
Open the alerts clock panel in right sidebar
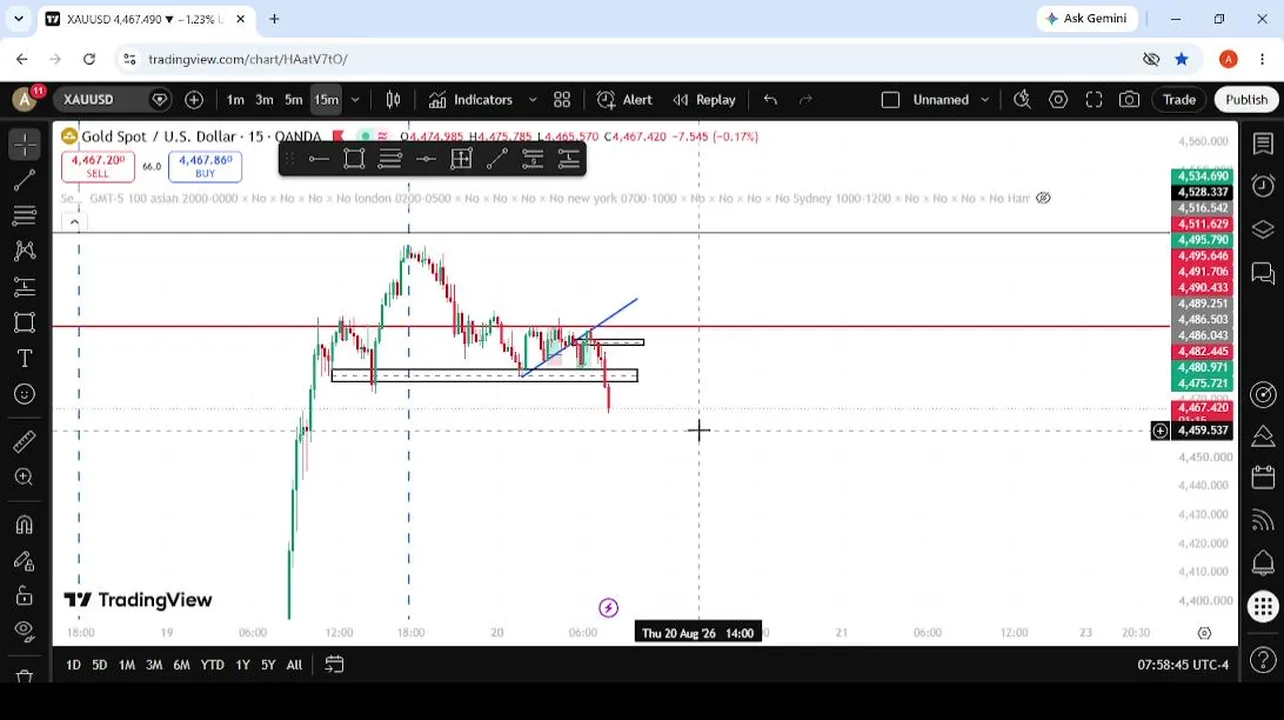point(1263,186)
